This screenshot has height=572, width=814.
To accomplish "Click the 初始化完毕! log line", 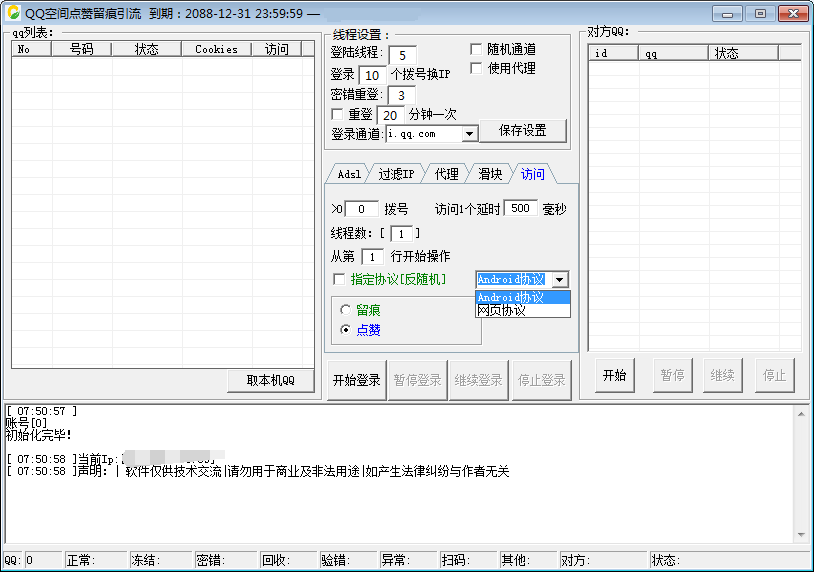I will [x=38, y=435].
